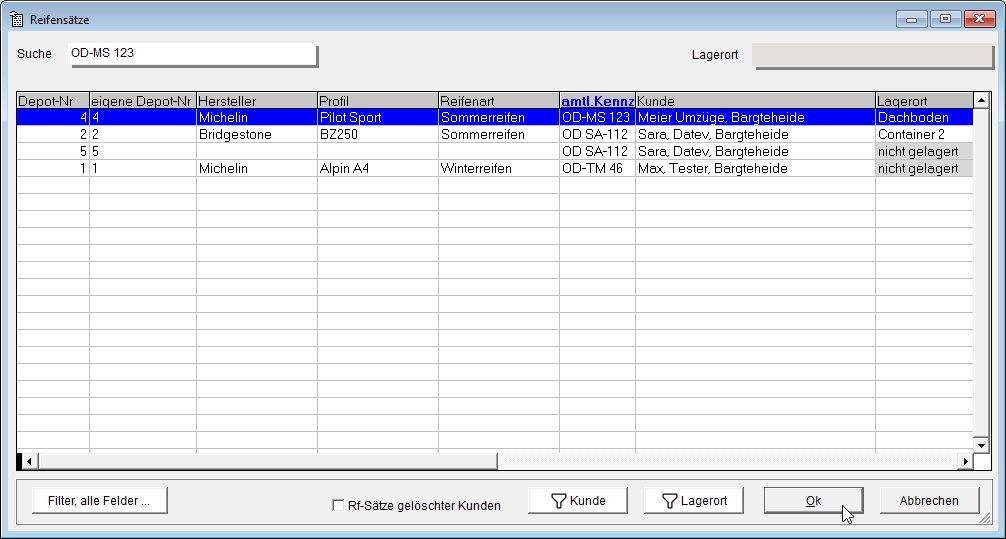Screen dimensions: 1006x539
Task: Click Sommerreifen in the Bridgestone row
Action: (499, 135)
